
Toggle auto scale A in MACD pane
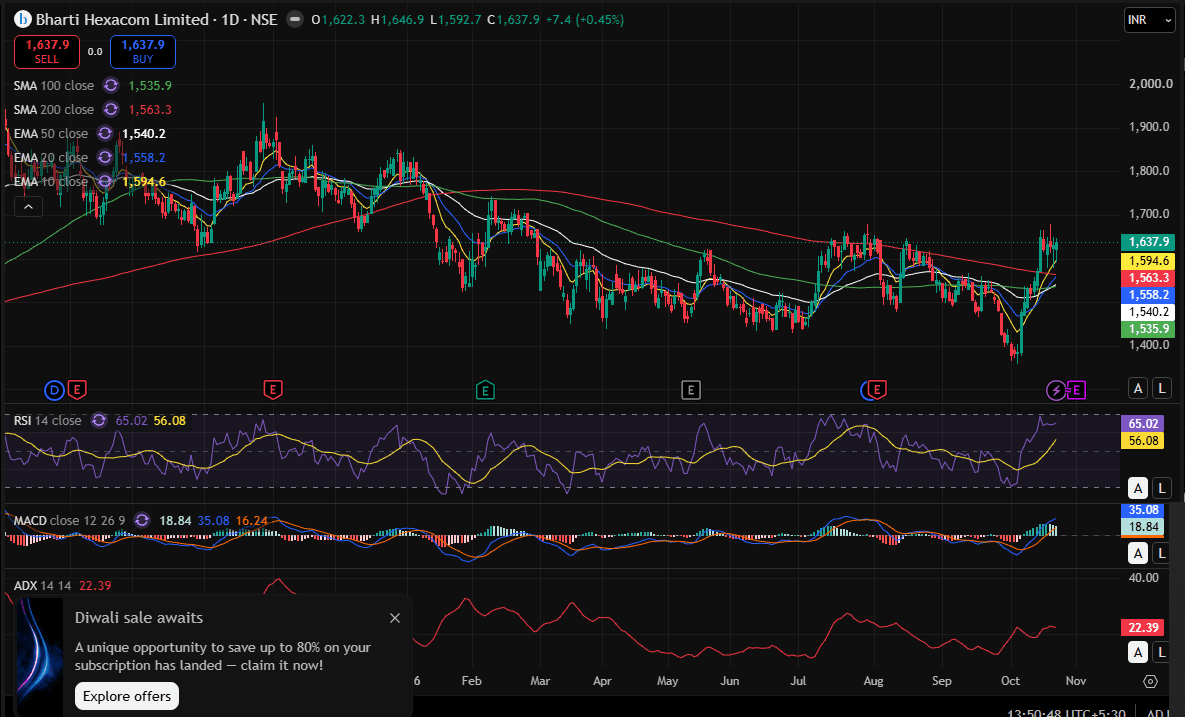click(1138, 553)
